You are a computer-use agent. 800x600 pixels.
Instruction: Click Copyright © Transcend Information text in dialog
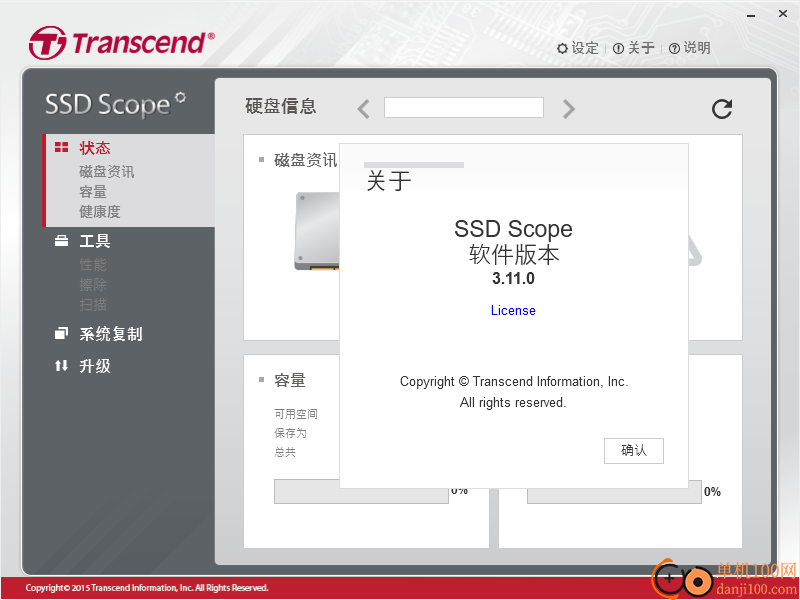coord(514,382)
